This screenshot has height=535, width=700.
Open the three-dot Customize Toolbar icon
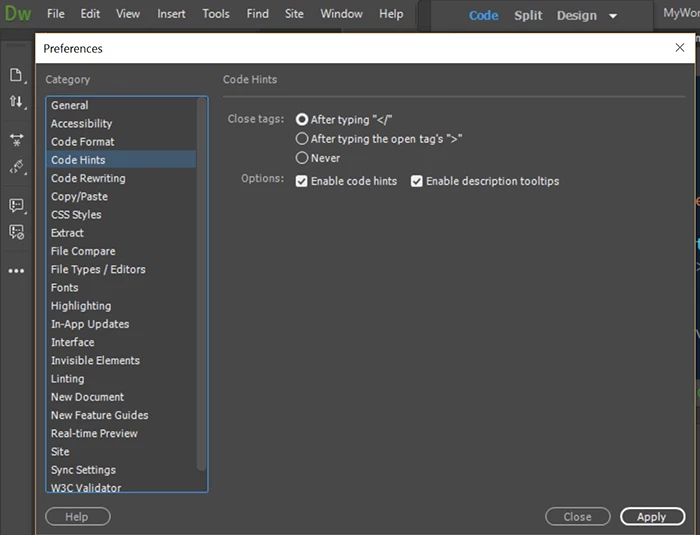coord(17,271)
